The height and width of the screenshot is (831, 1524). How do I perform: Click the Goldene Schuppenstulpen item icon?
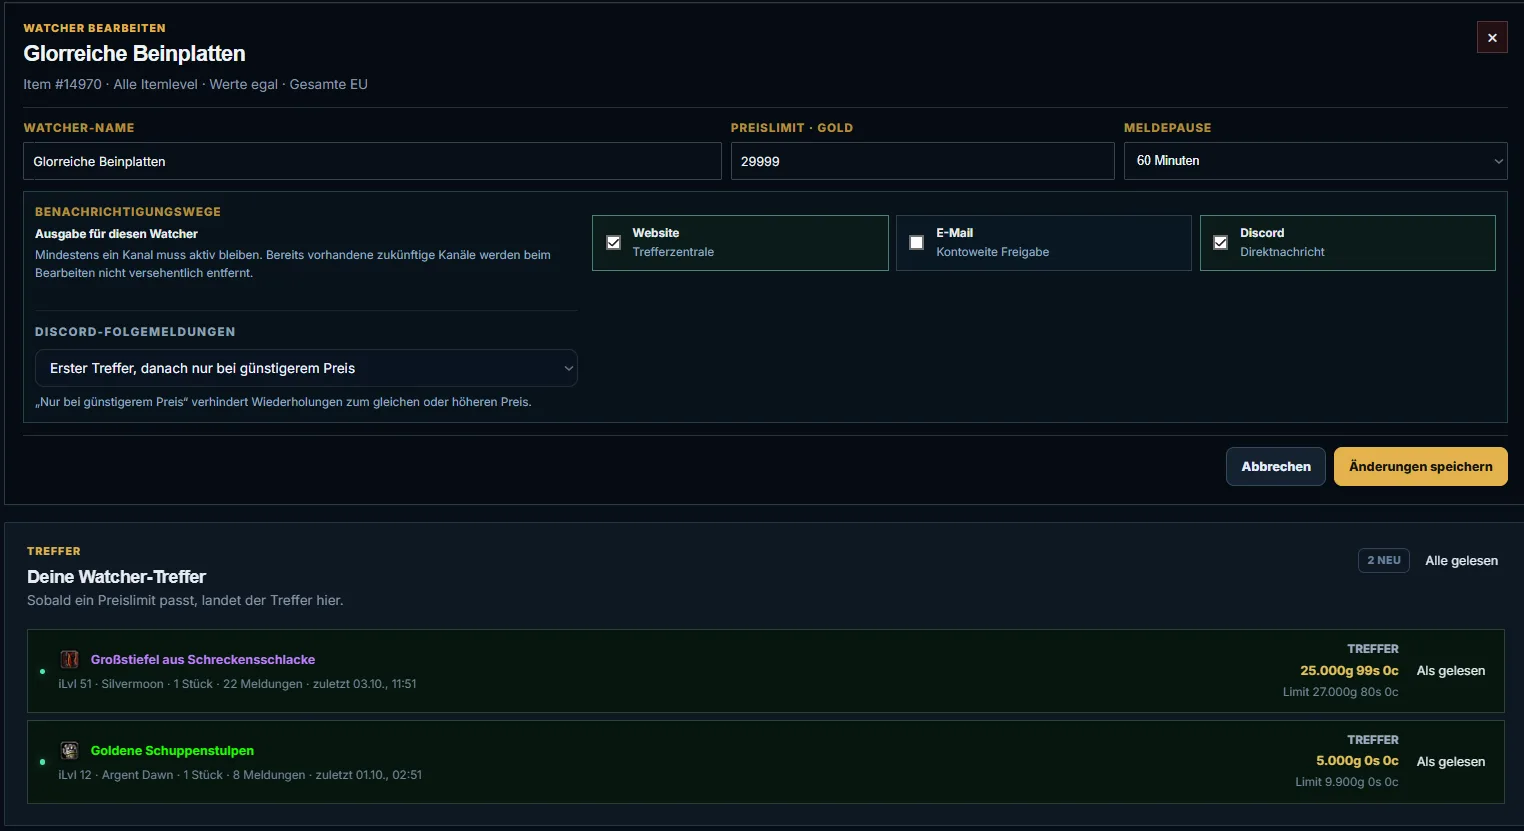click(69, 750)
